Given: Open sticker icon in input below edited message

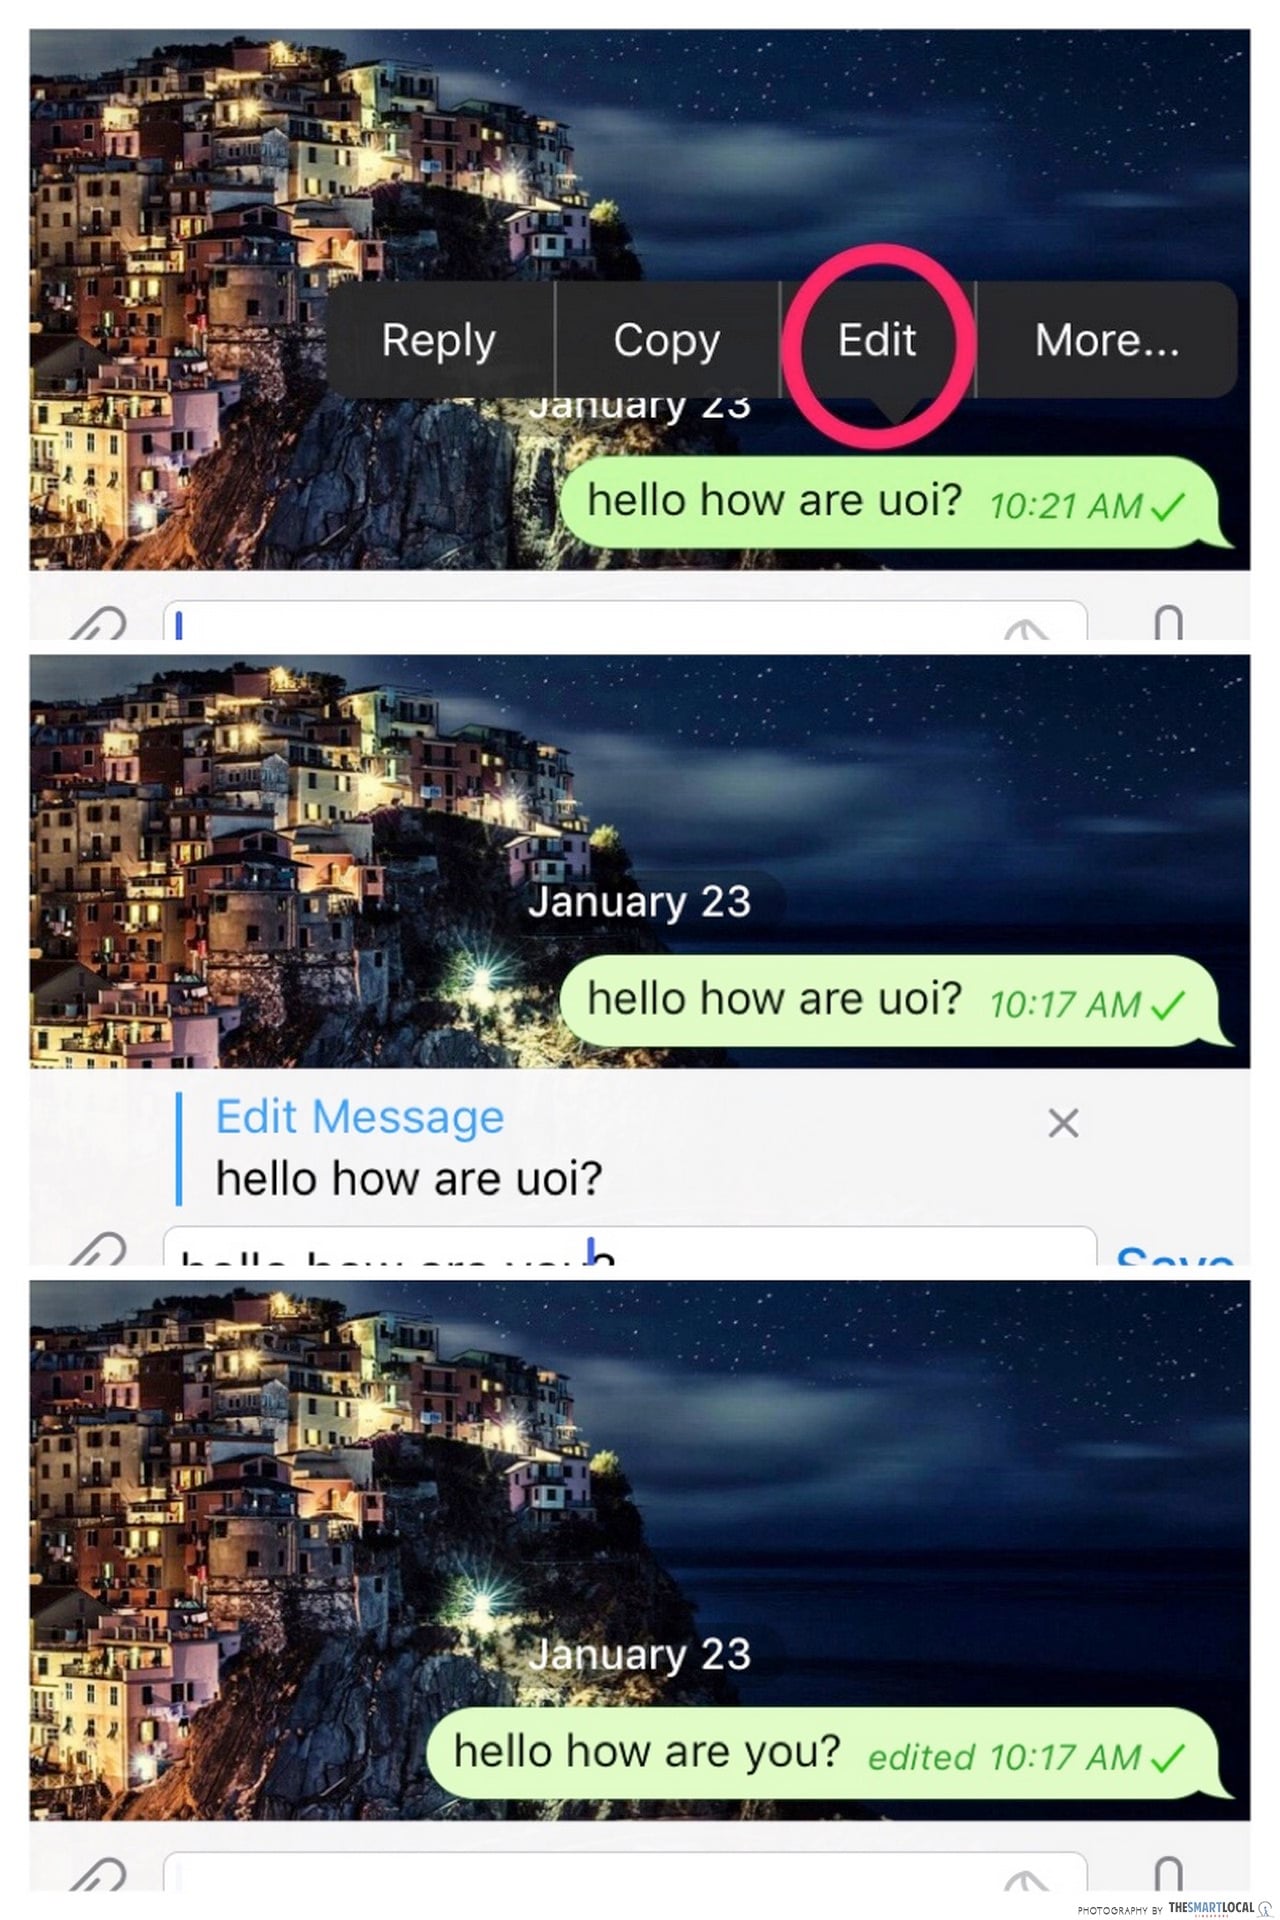Looking at the screenshot, I should (1026, 1881).
